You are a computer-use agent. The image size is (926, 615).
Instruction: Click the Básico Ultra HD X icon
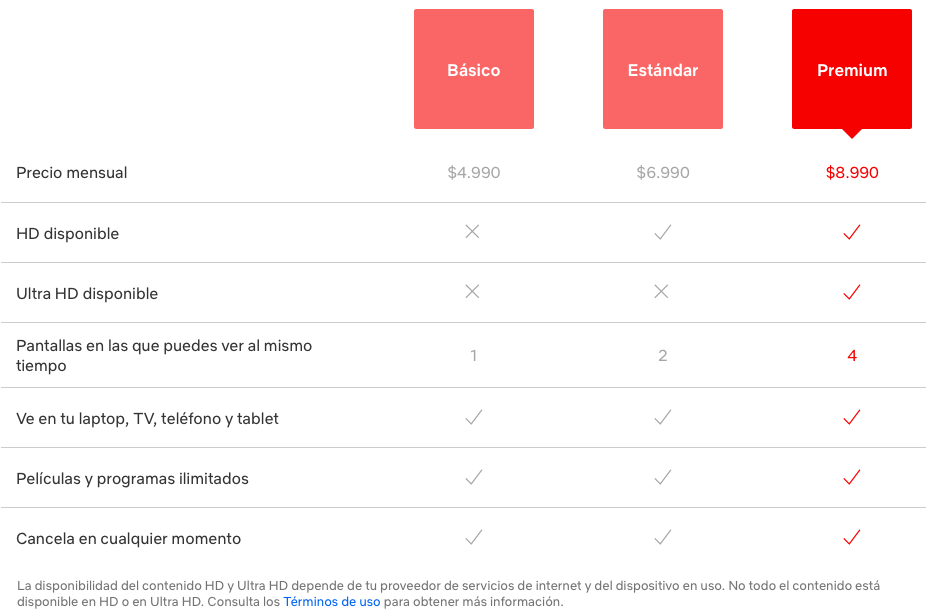[473, 292]
